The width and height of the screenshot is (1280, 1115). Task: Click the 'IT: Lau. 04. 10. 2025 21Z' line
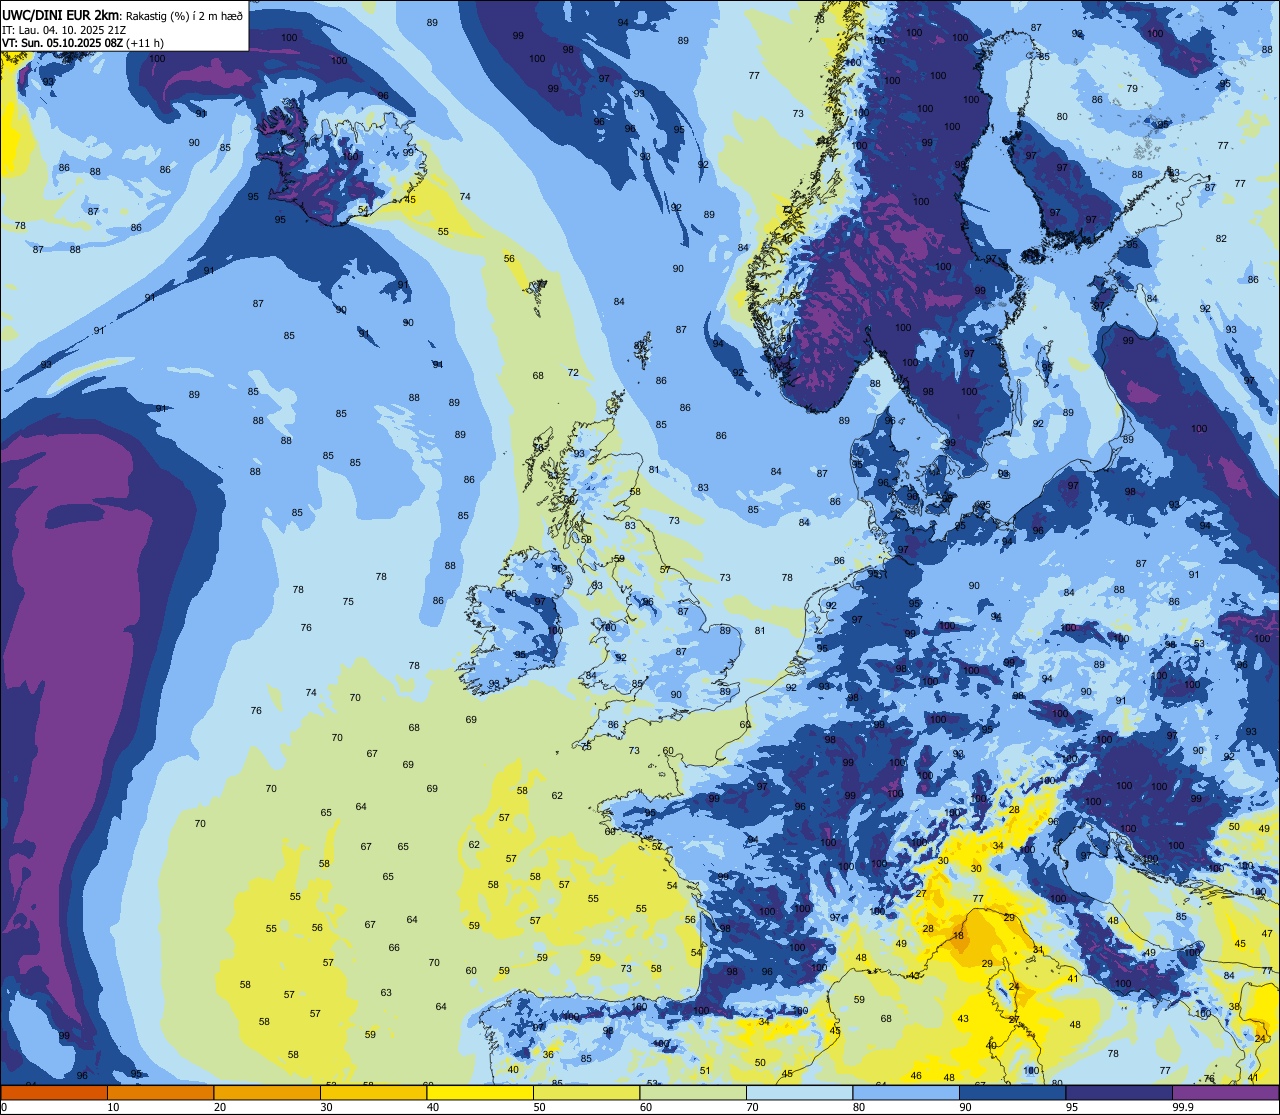(65, 30)
